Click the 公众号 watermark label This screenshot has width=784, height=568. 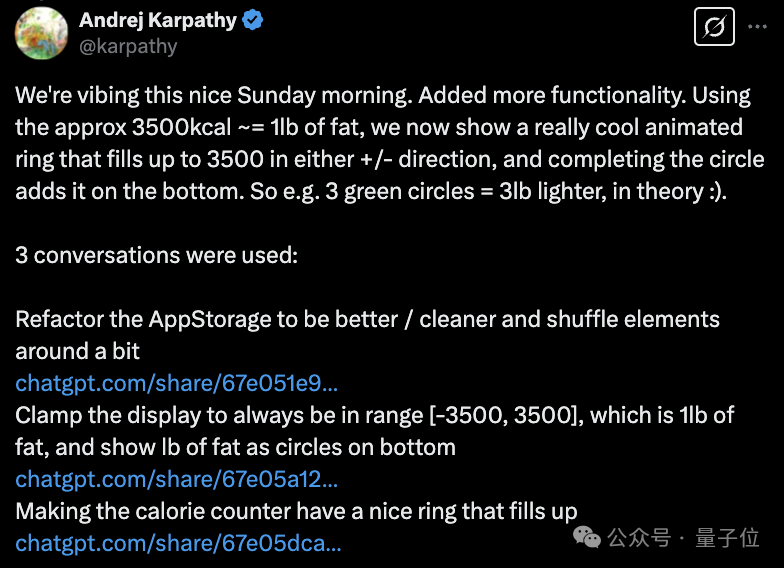pos(640,538)
